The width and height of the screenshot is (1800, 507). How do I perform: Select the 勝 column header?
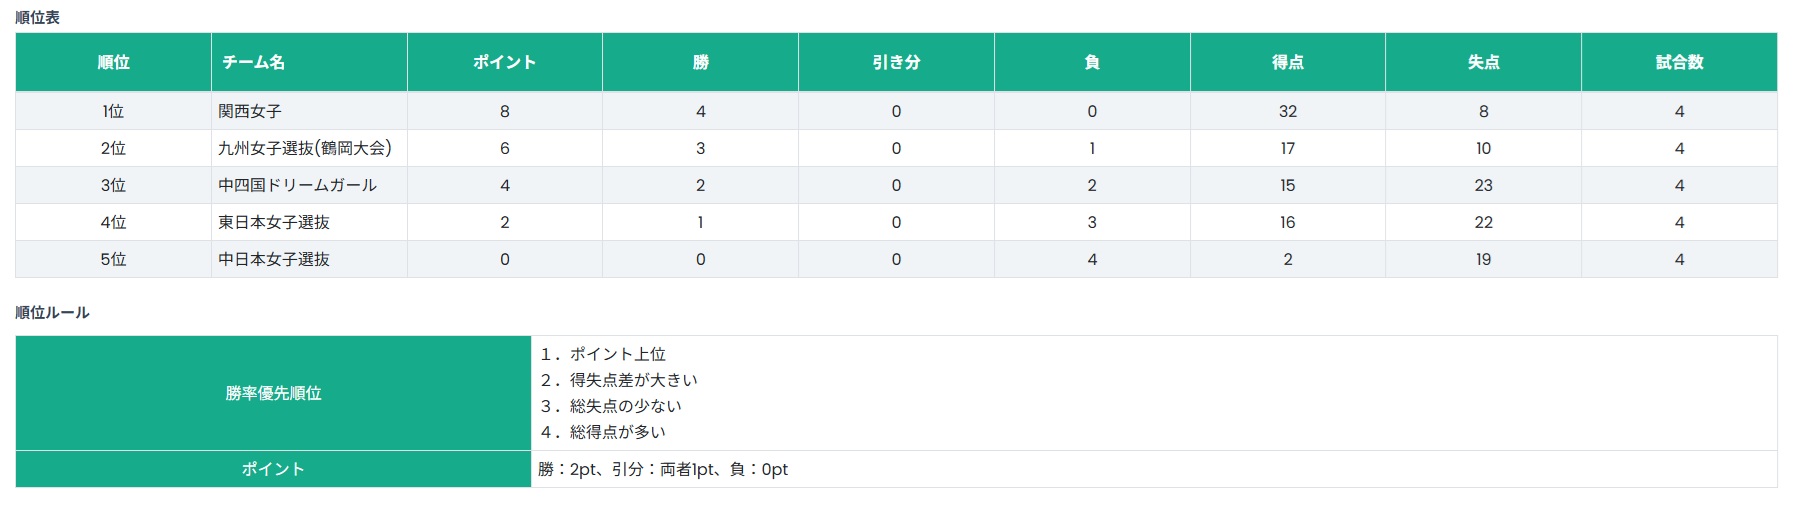[700, 62]
